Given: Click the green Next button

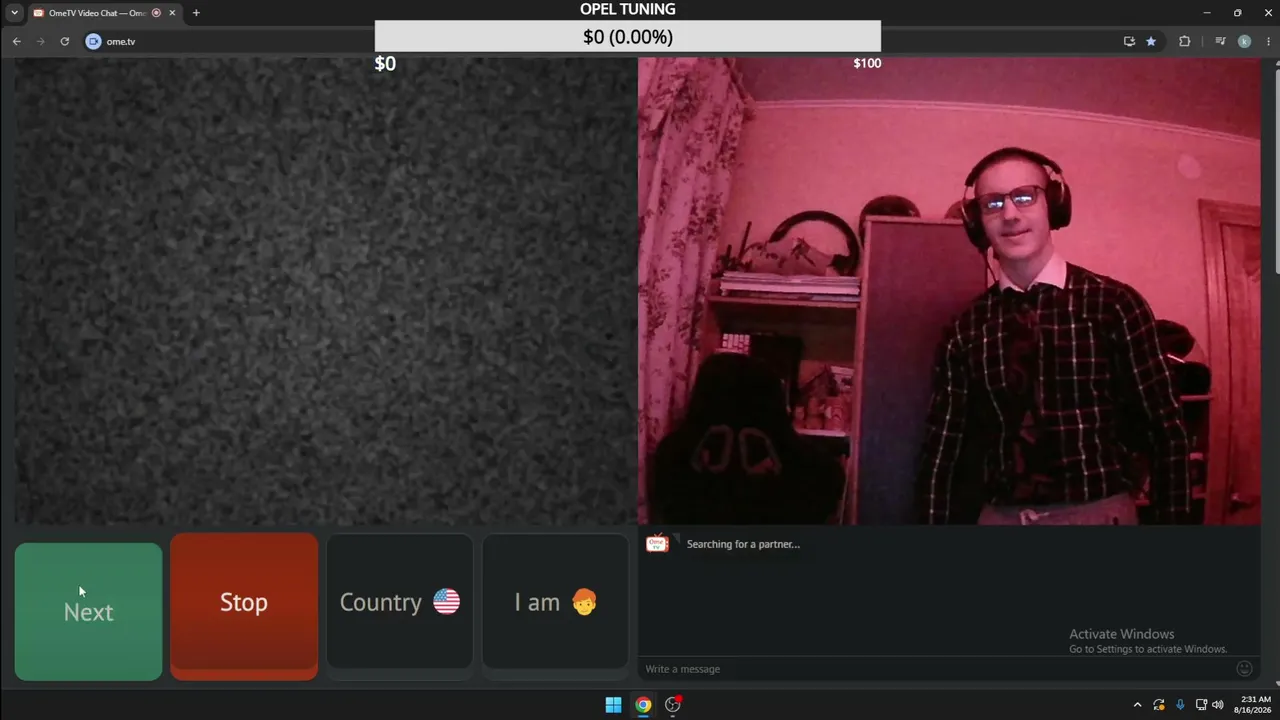Looking at the screenshot, I should [88, 611].
